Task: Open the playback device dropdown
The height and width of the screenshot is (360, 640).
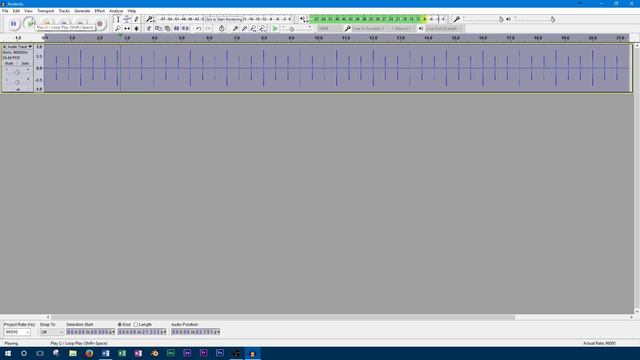Action: [444, 29]
